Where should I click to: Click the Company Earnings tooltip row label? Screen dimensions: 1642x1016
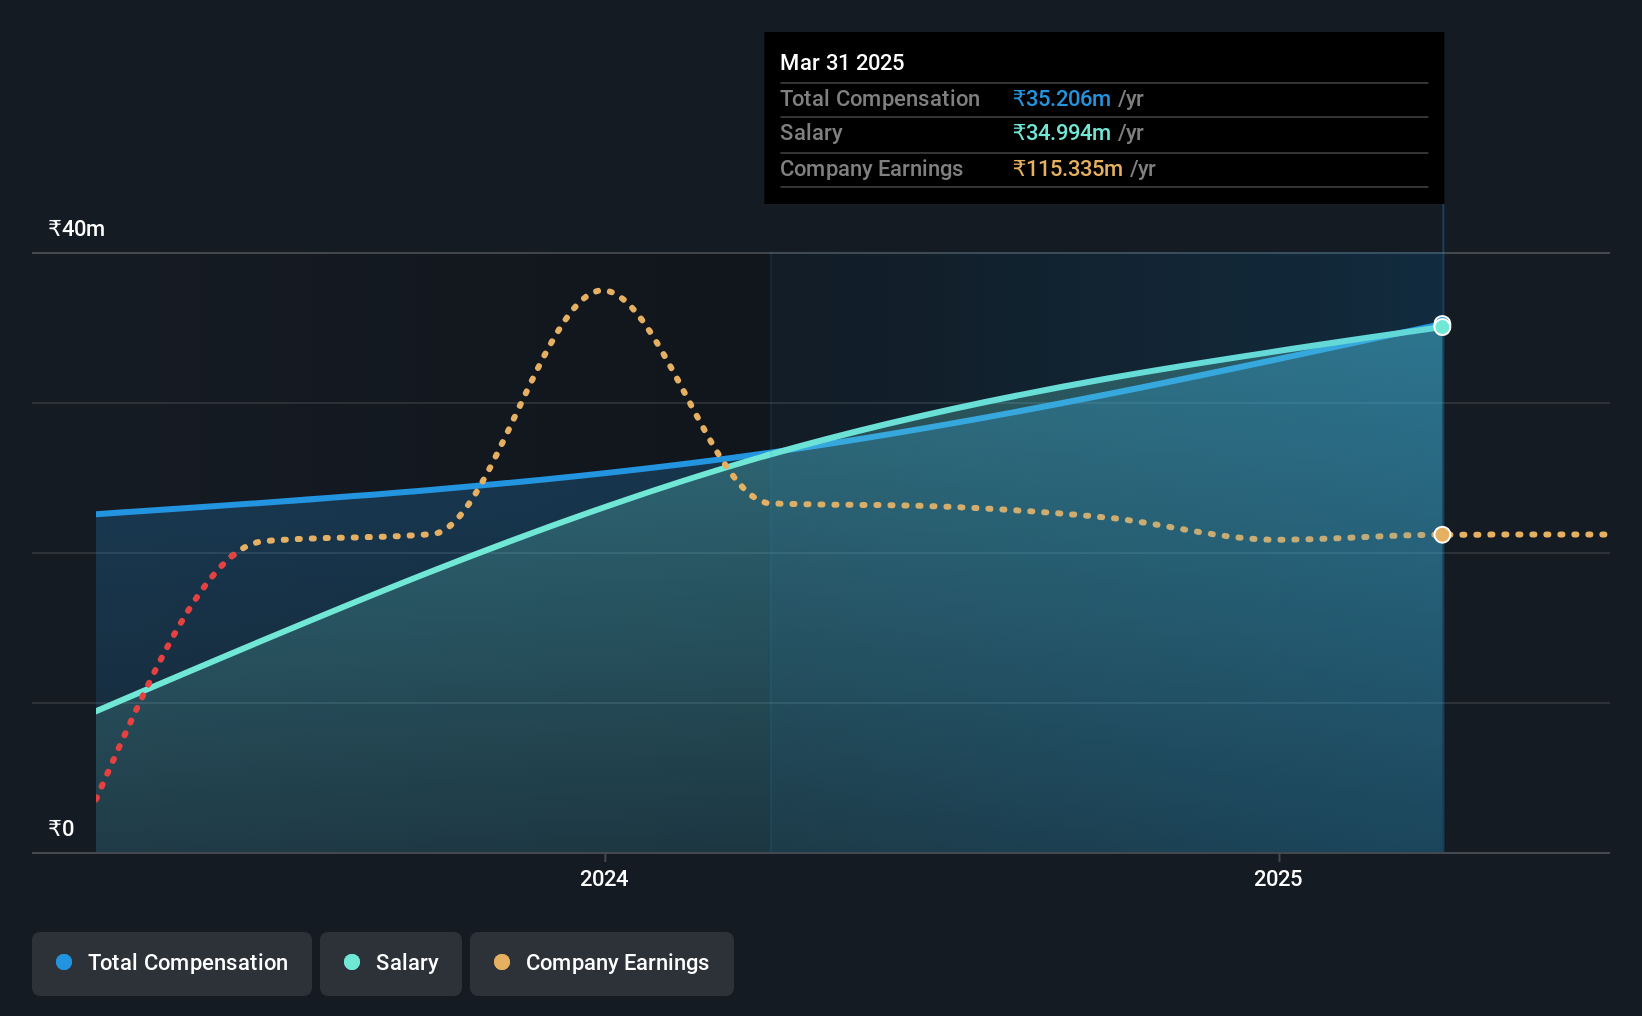coord(871,168)
